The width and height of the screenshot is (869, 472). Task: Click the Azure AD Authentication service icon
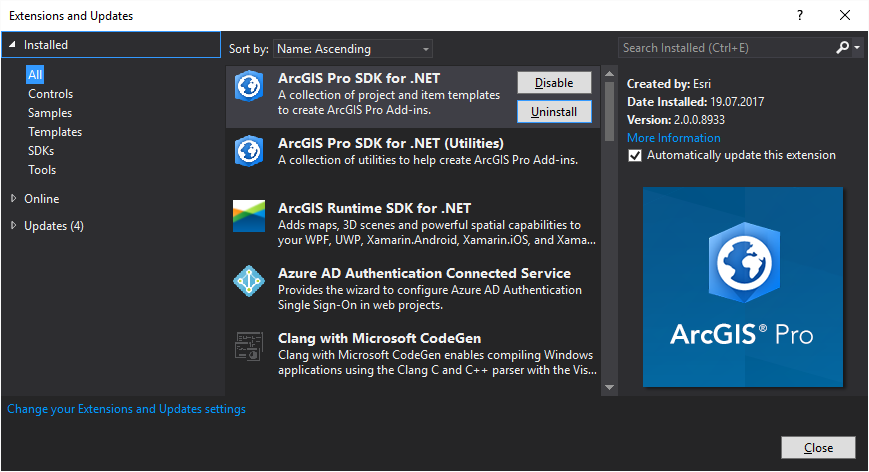pyautogui.click(x=248, y=281)
